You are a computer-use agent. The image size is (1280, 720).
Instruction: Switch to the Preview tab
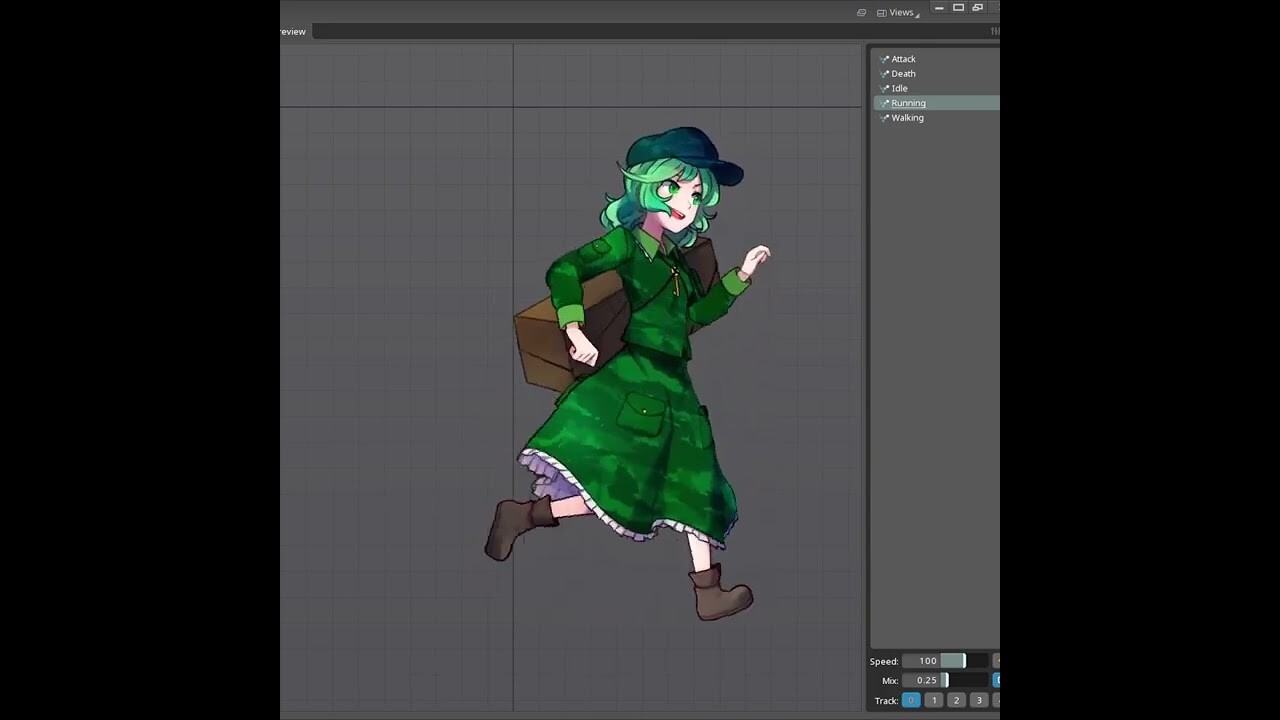pos(291,31)
